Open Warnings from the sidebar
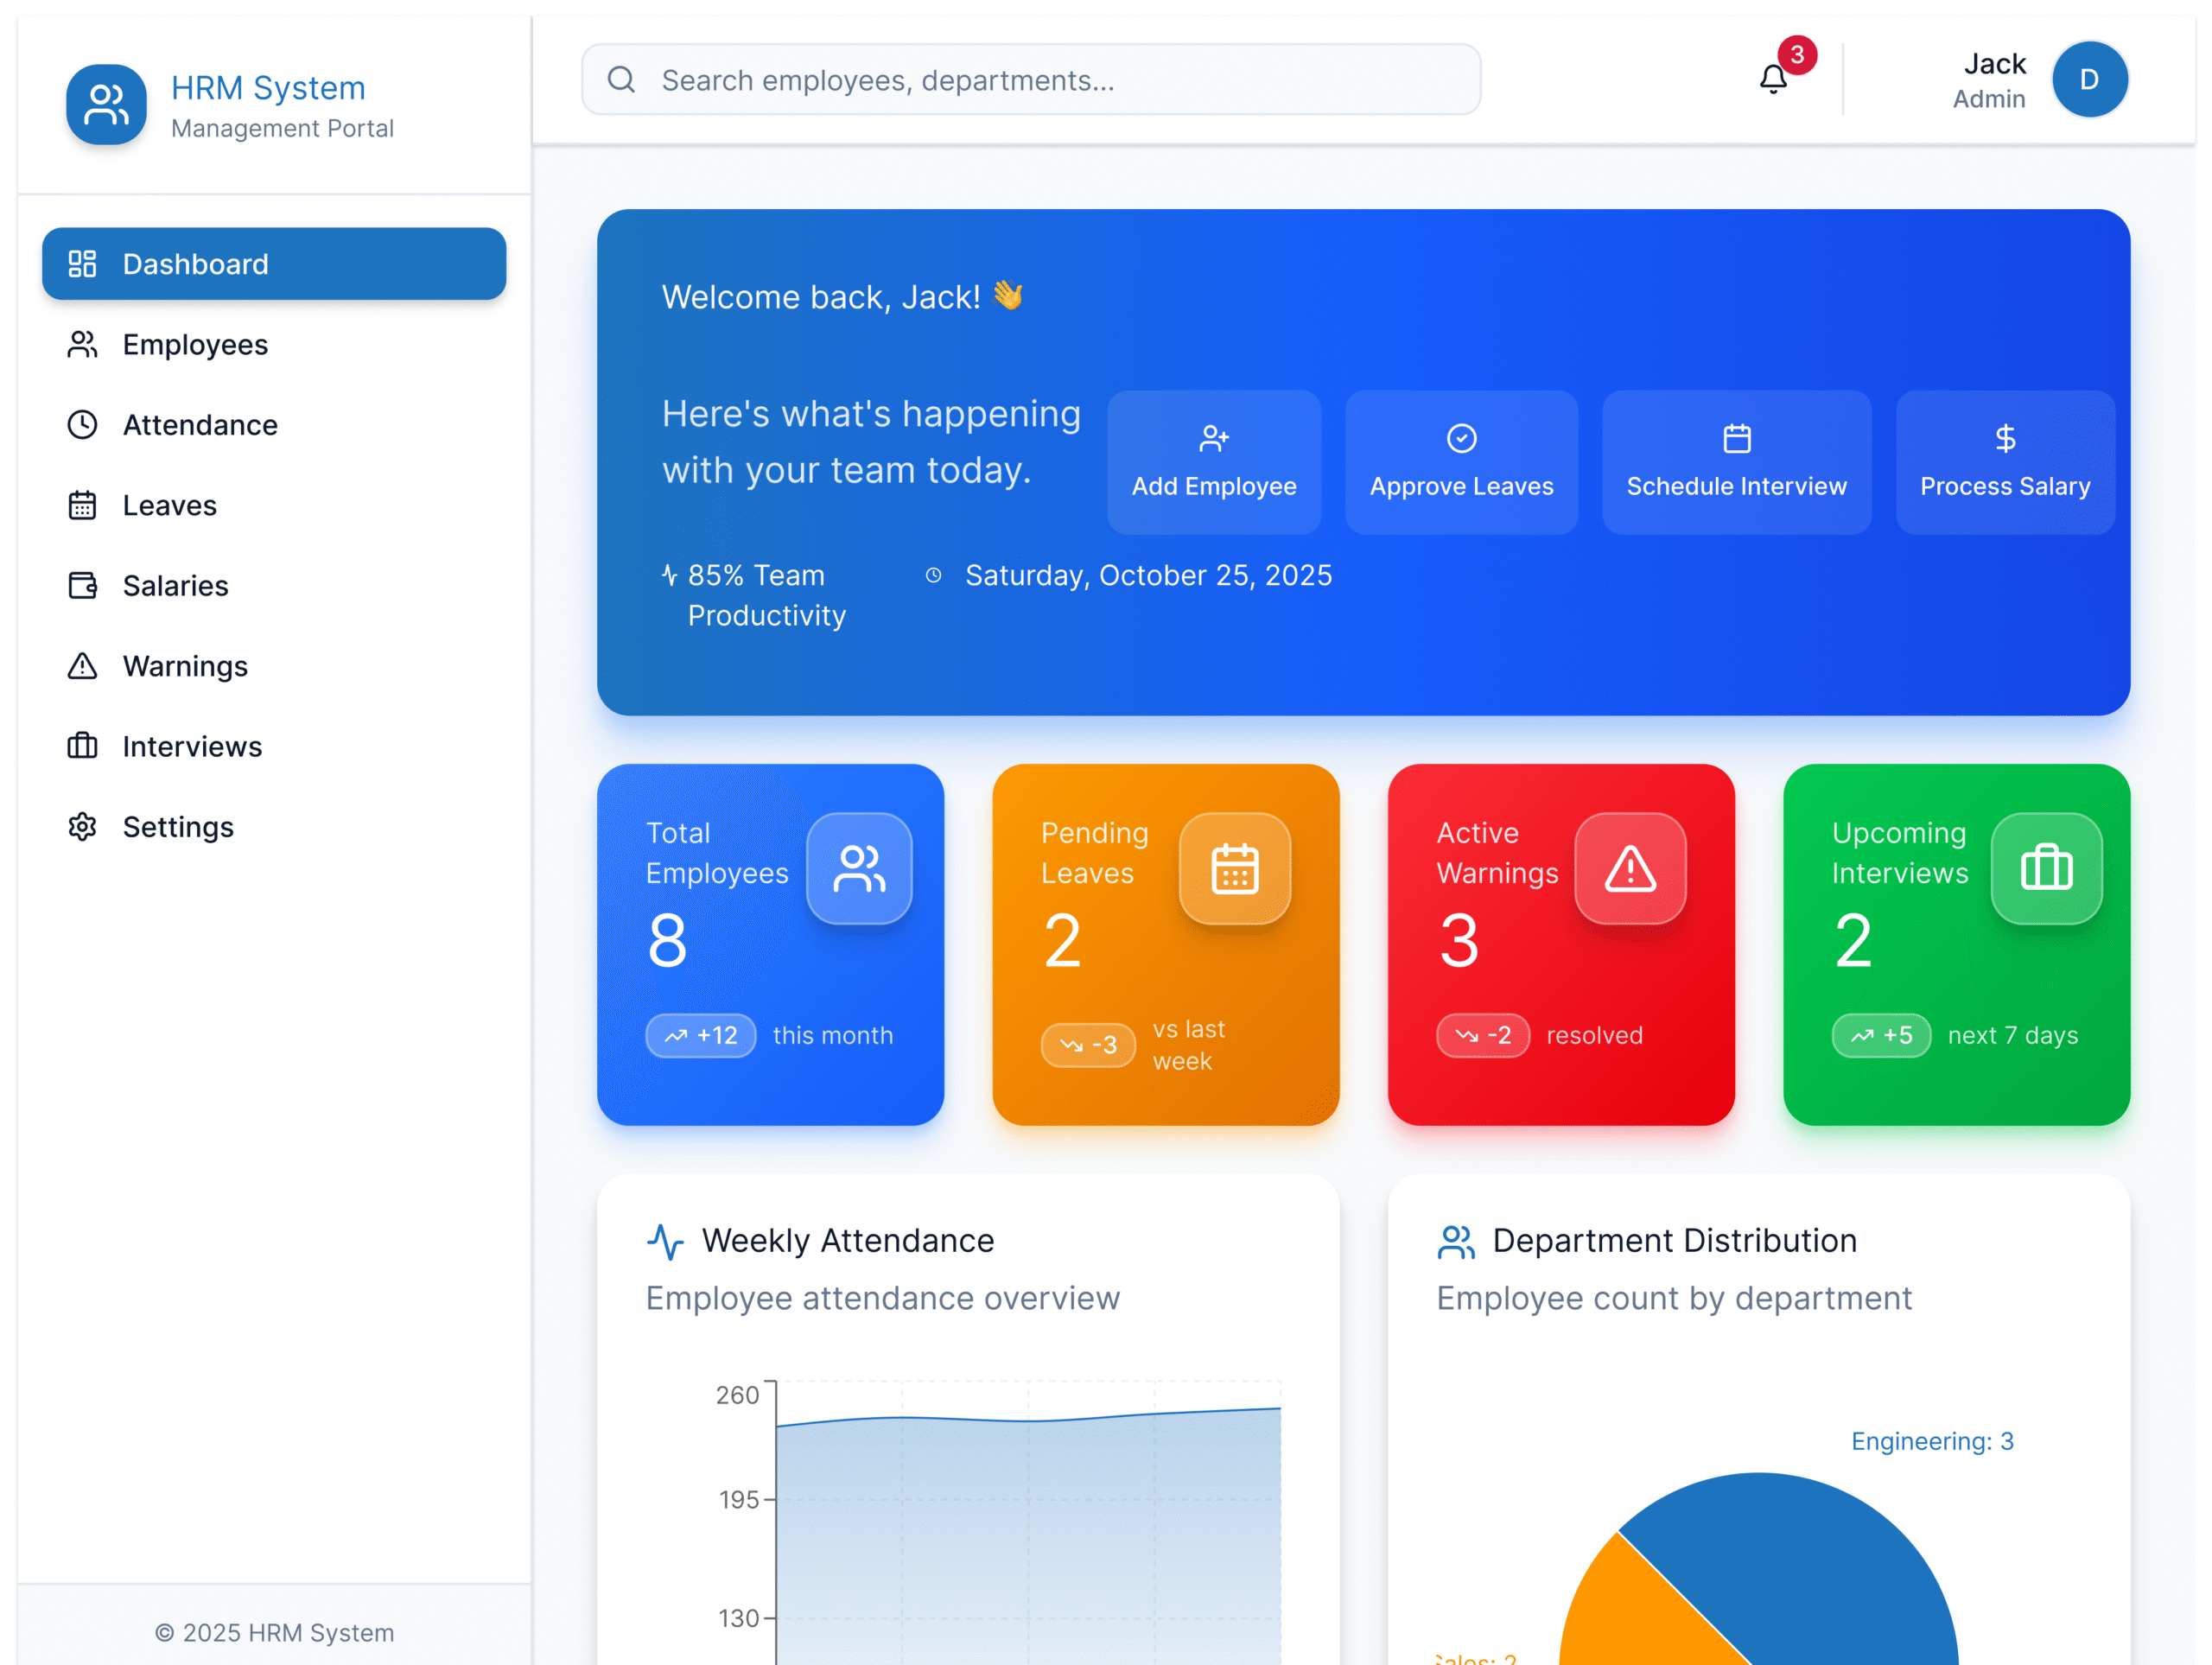This screenshot has height=1665, width=2212. pyautogui.click(x=185, y=666)
